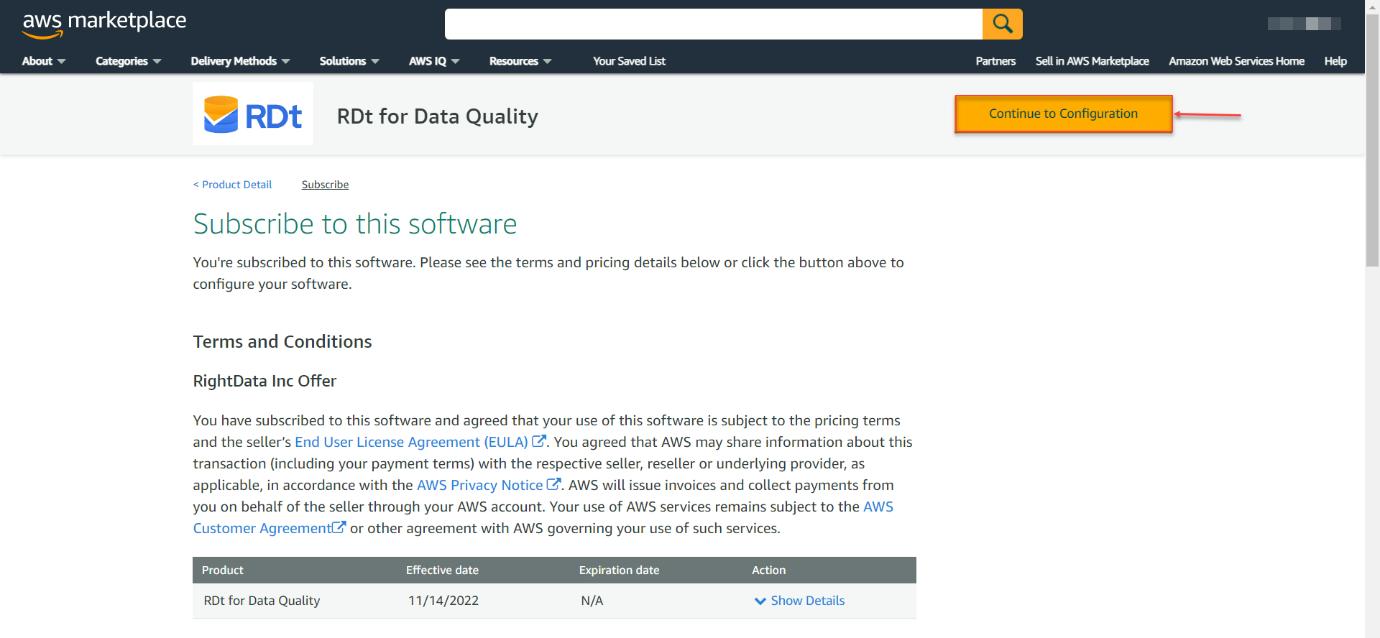Click the N/A expiration date cell
Screen dimensions: 1380x638
tap(592, 601)
